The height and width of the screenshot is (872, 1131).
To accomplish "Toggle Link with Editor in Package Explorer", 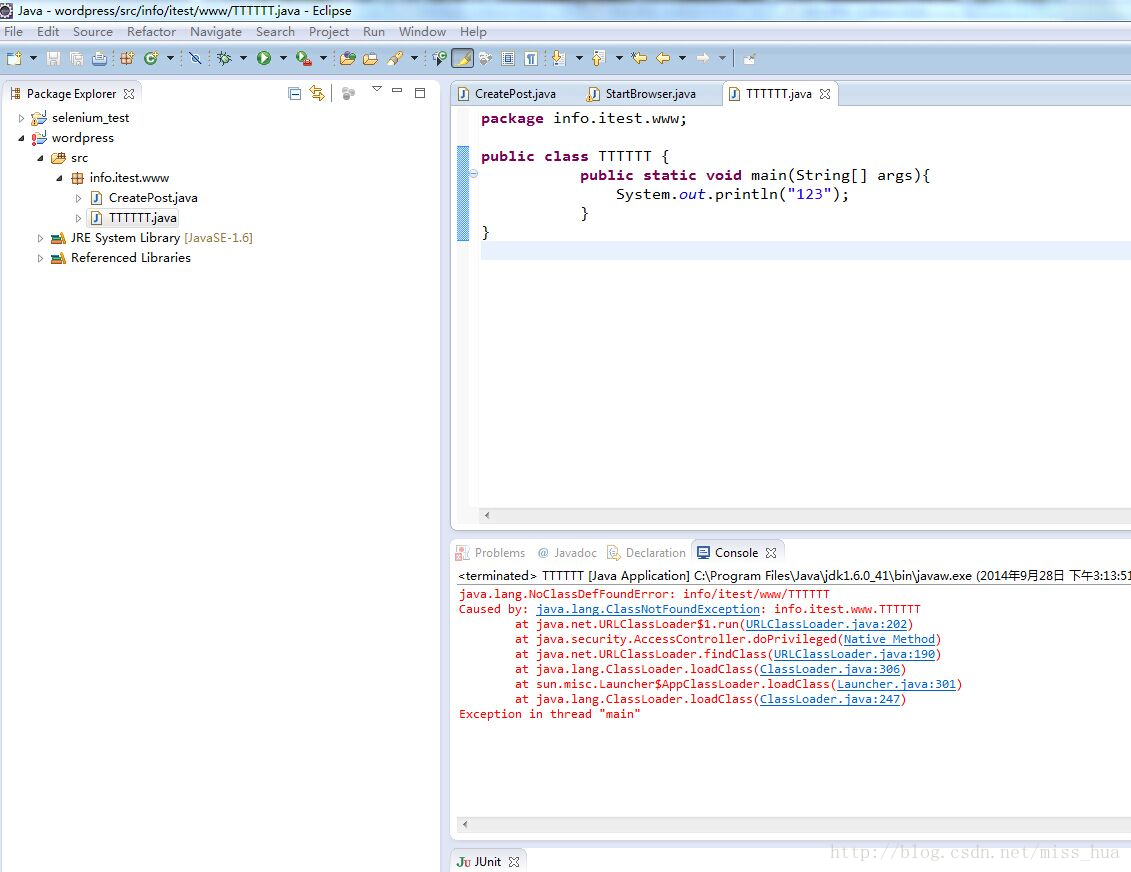I will (x=317, y=93).
